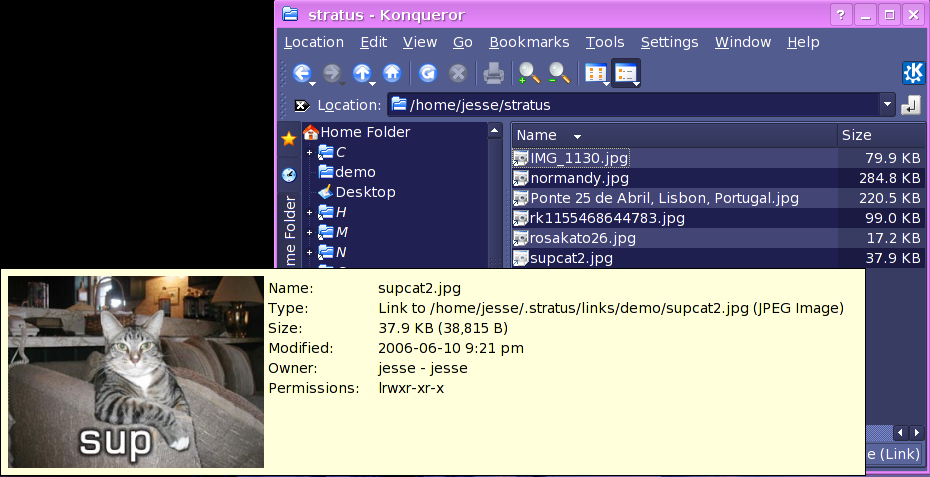Sort files by Size column header
Image resolution: width=930 pixels, height=477 pixels.
point(883,135)
